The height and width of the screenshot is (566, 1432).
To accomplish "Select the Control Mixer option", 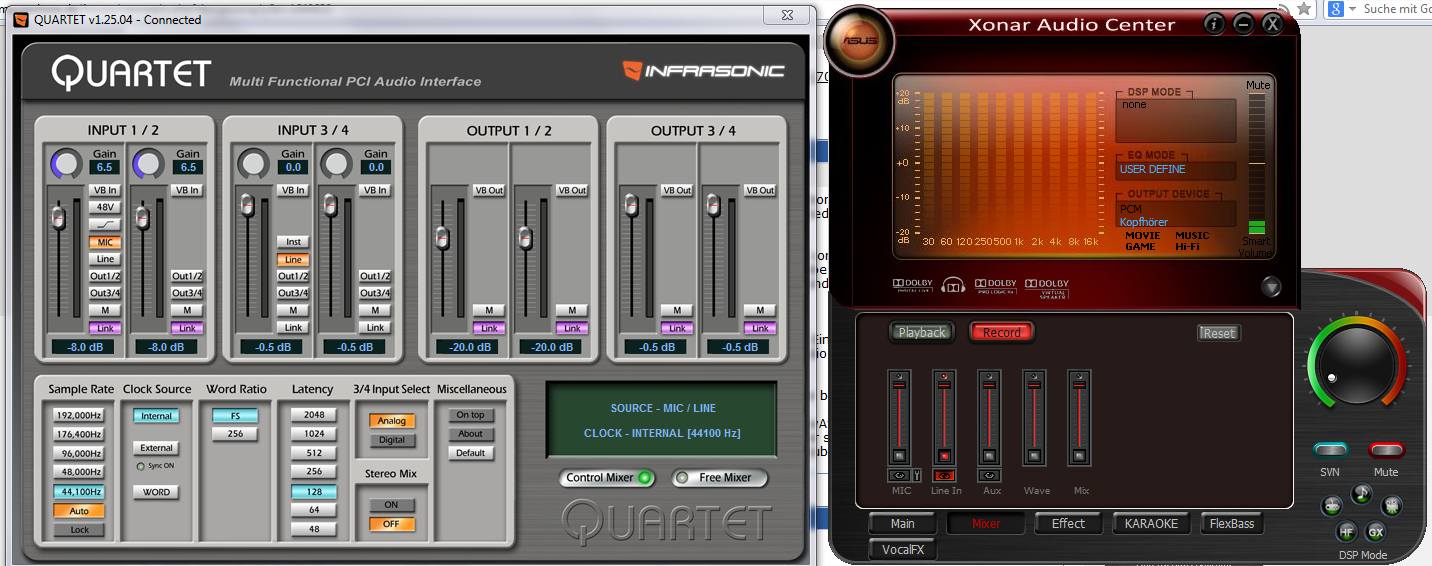I will [606, 478].
